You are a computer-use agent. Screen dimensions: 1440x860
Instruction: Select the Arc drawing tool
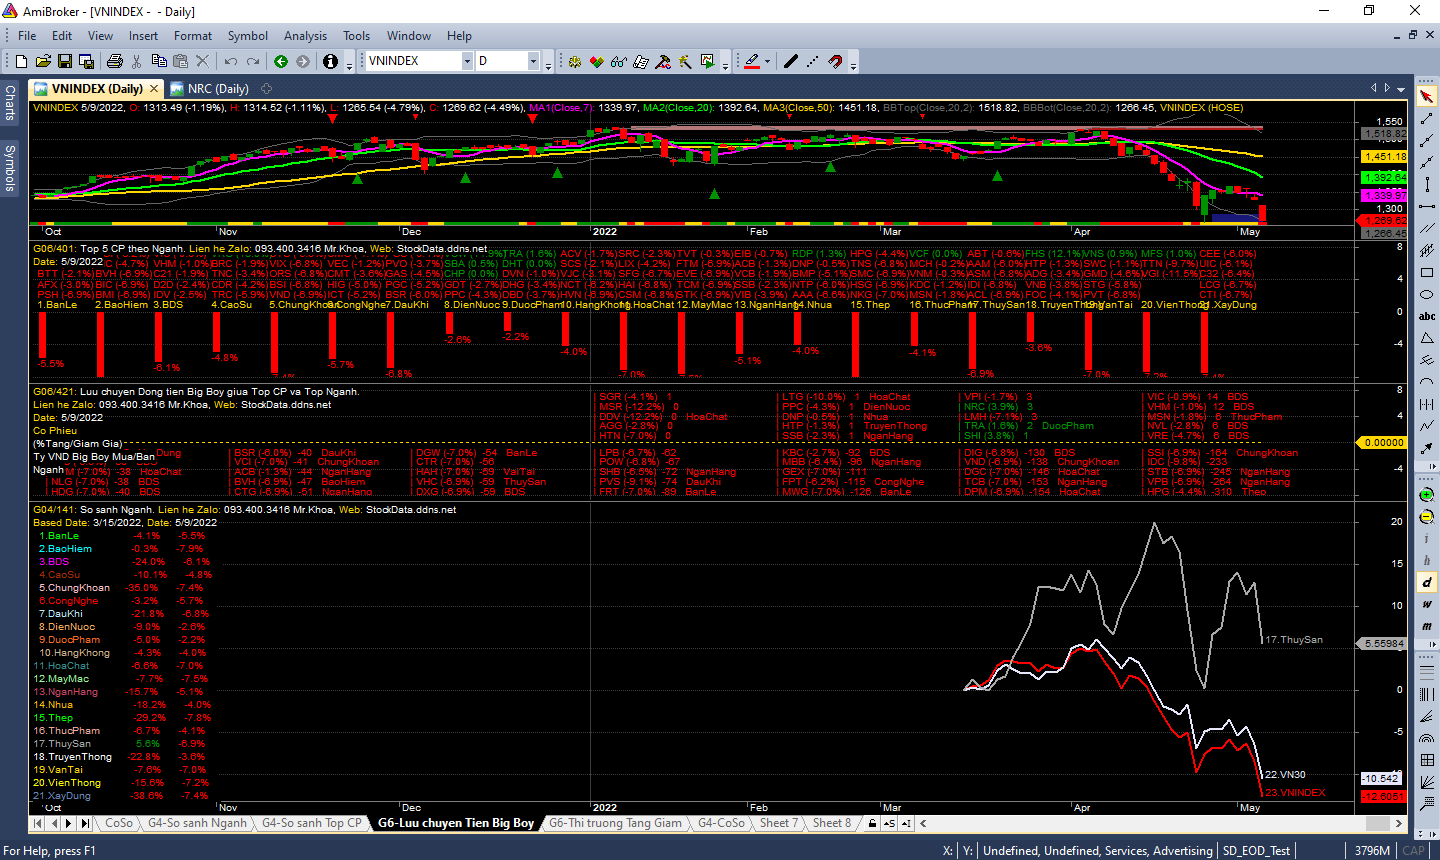(x=1427, y=382)
